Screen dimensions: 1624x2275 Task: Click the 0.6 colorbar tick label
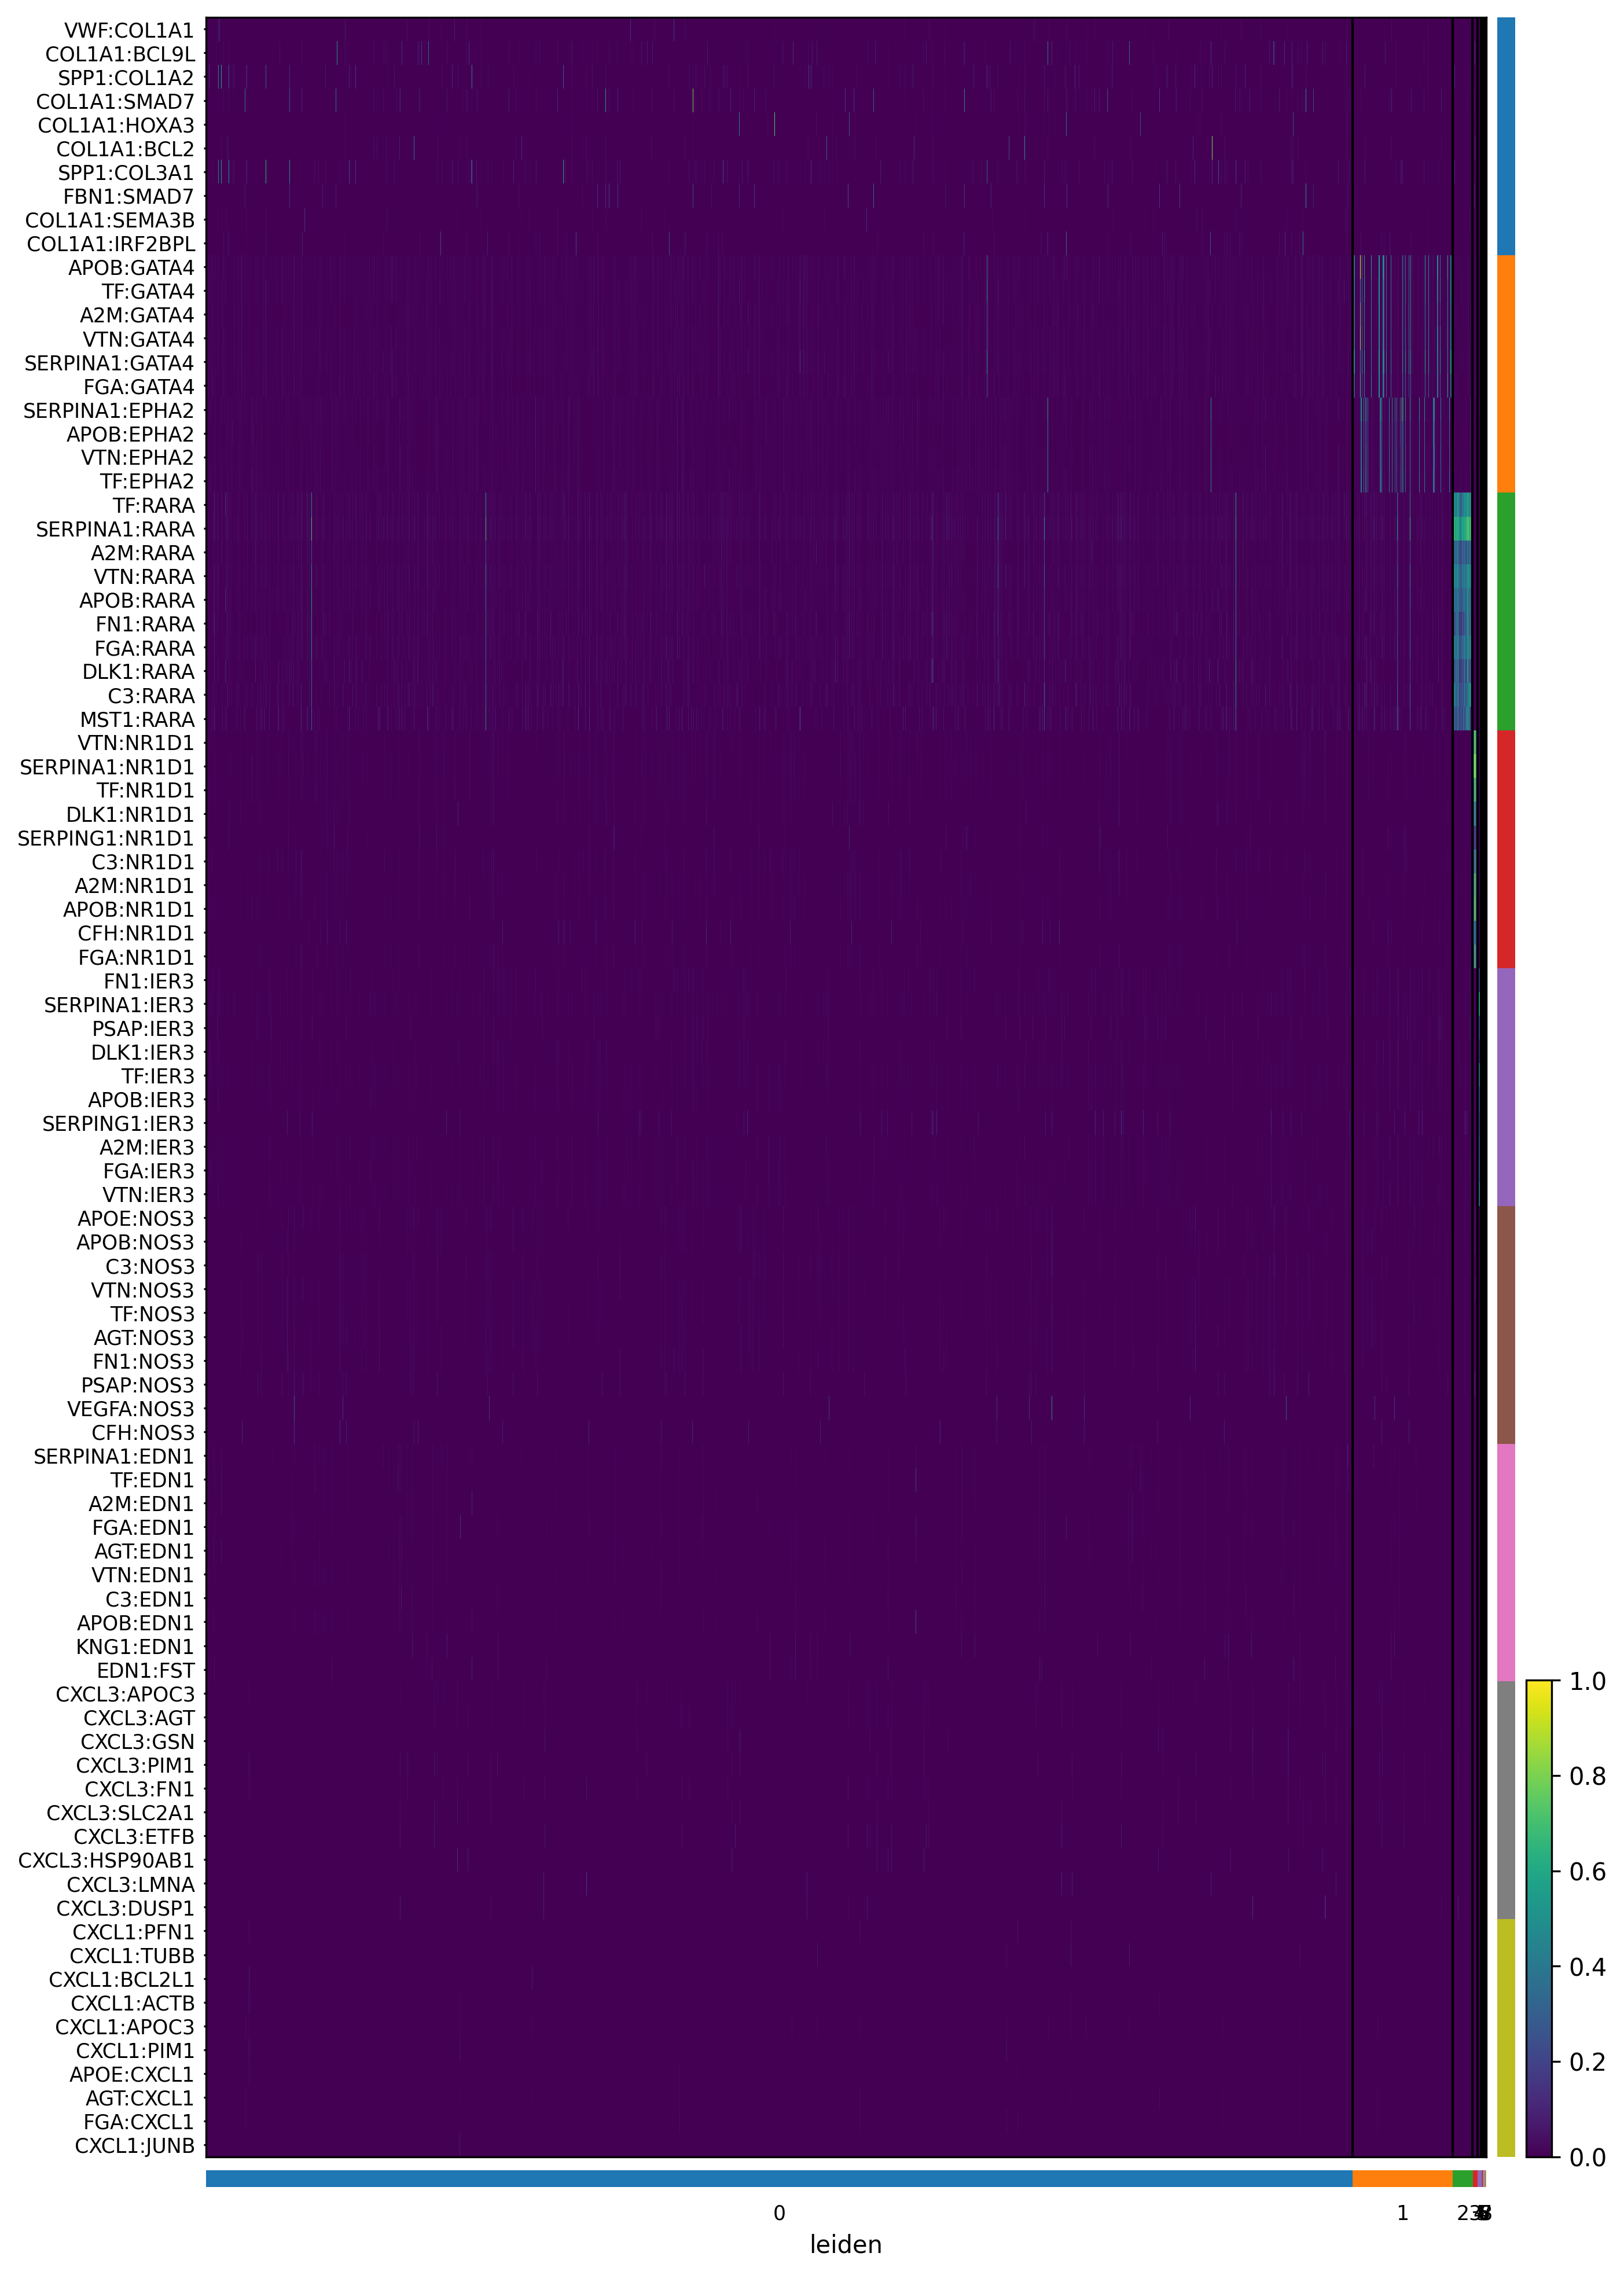coord(1587,1872)
